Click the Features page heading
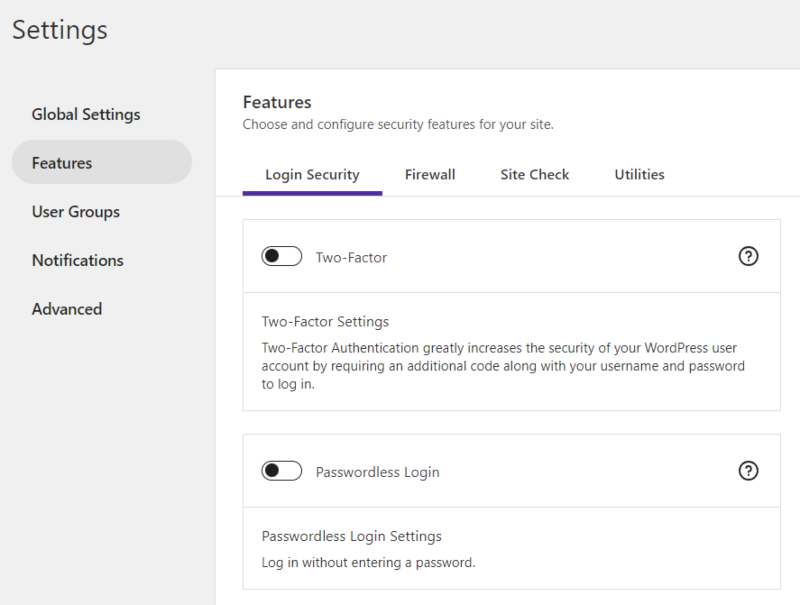The width and height of the screenshot is (800, 605). tap(277, 102)
